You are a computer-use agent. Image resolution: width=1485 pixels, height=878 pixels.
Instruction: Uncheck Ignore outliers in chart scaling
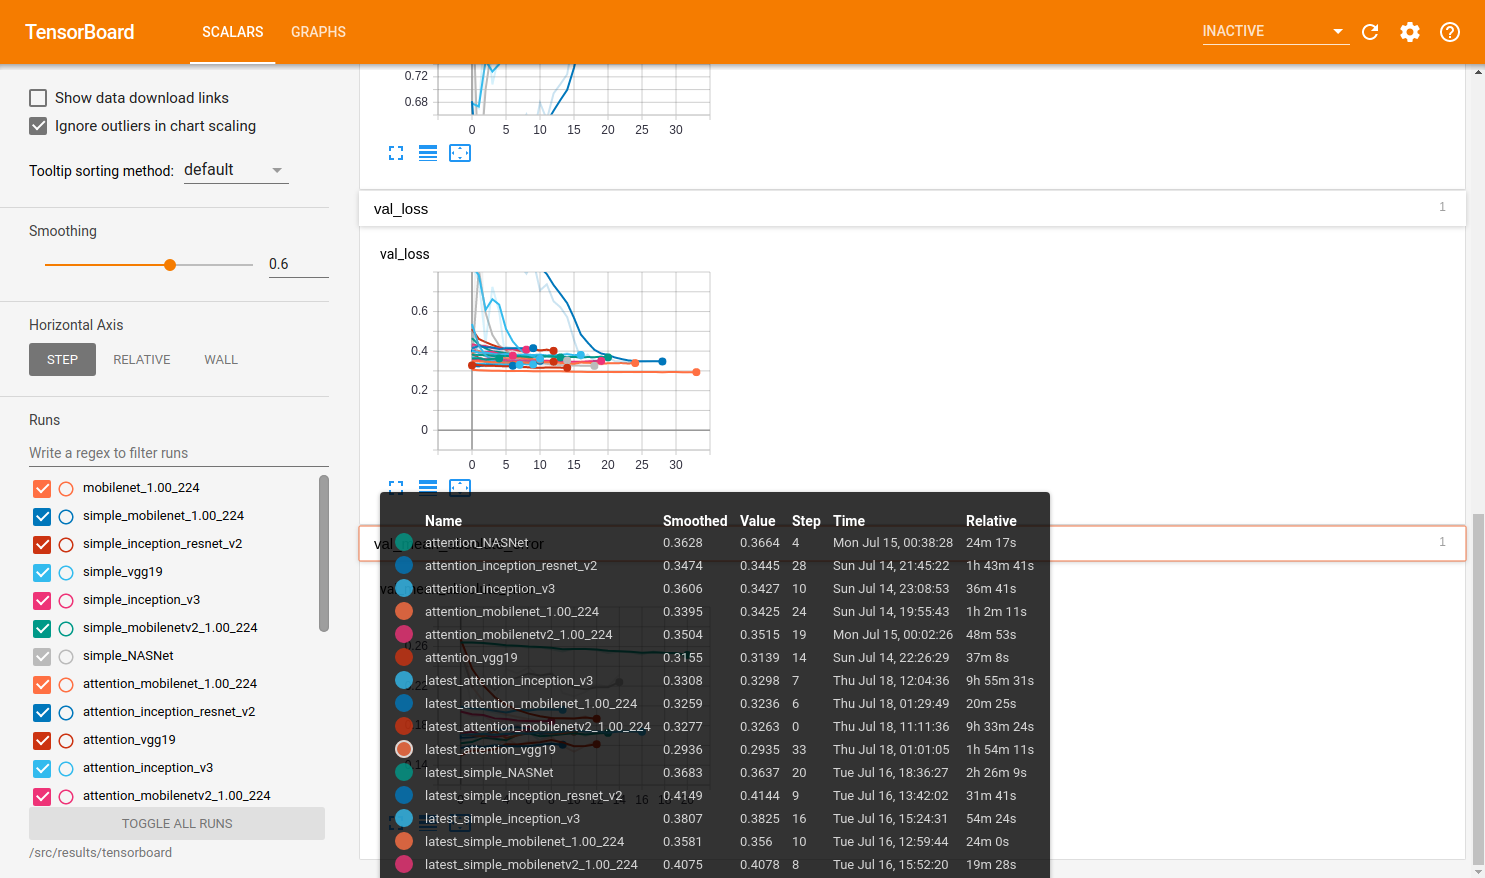pos(38,126)
